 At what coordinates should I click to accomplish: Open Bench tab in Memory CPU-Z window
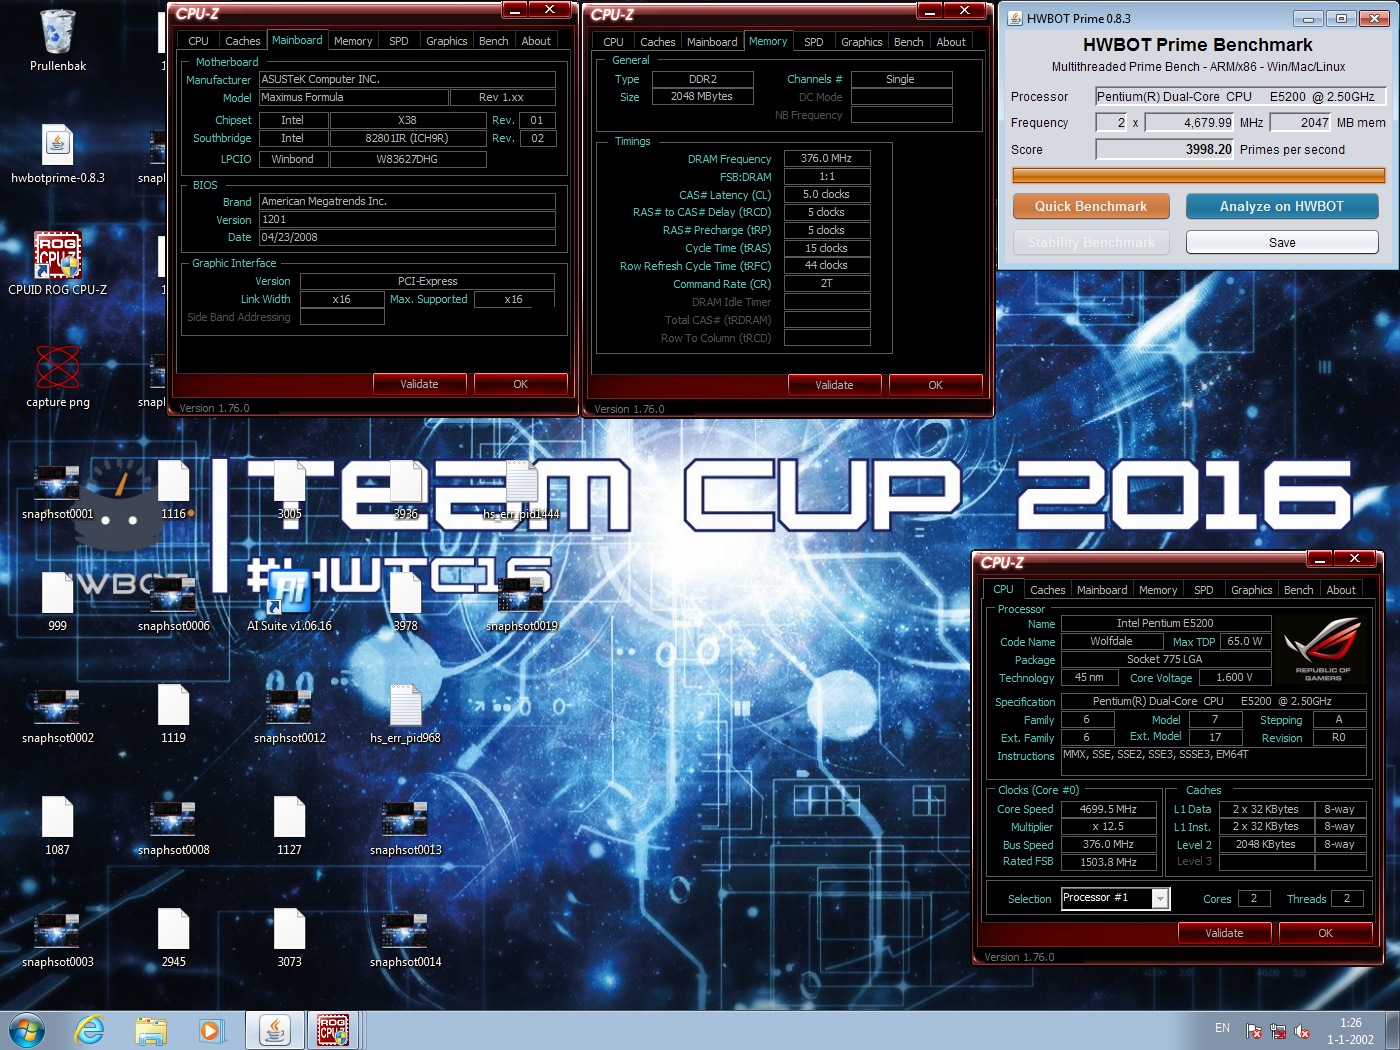[908, 42]
